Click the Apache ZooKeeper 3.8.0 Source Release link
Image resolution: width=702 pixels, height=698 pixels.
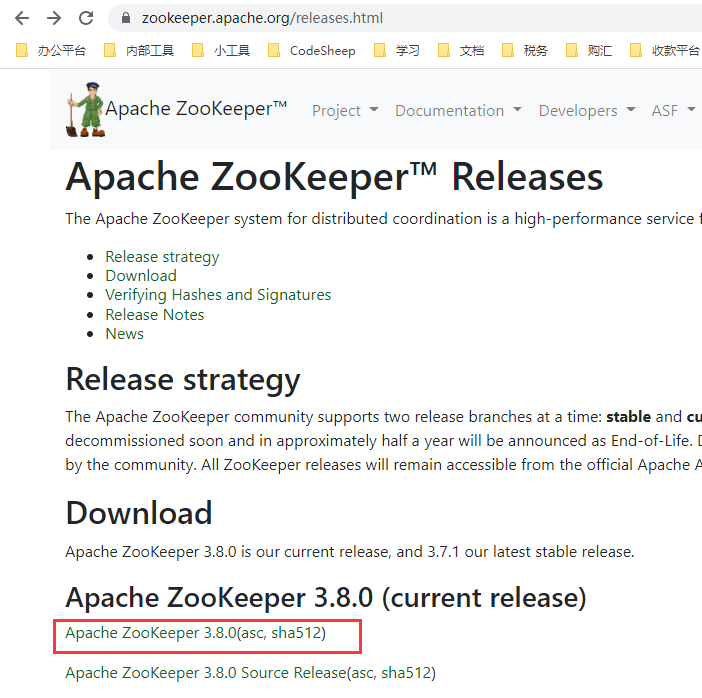pos(204,673)
